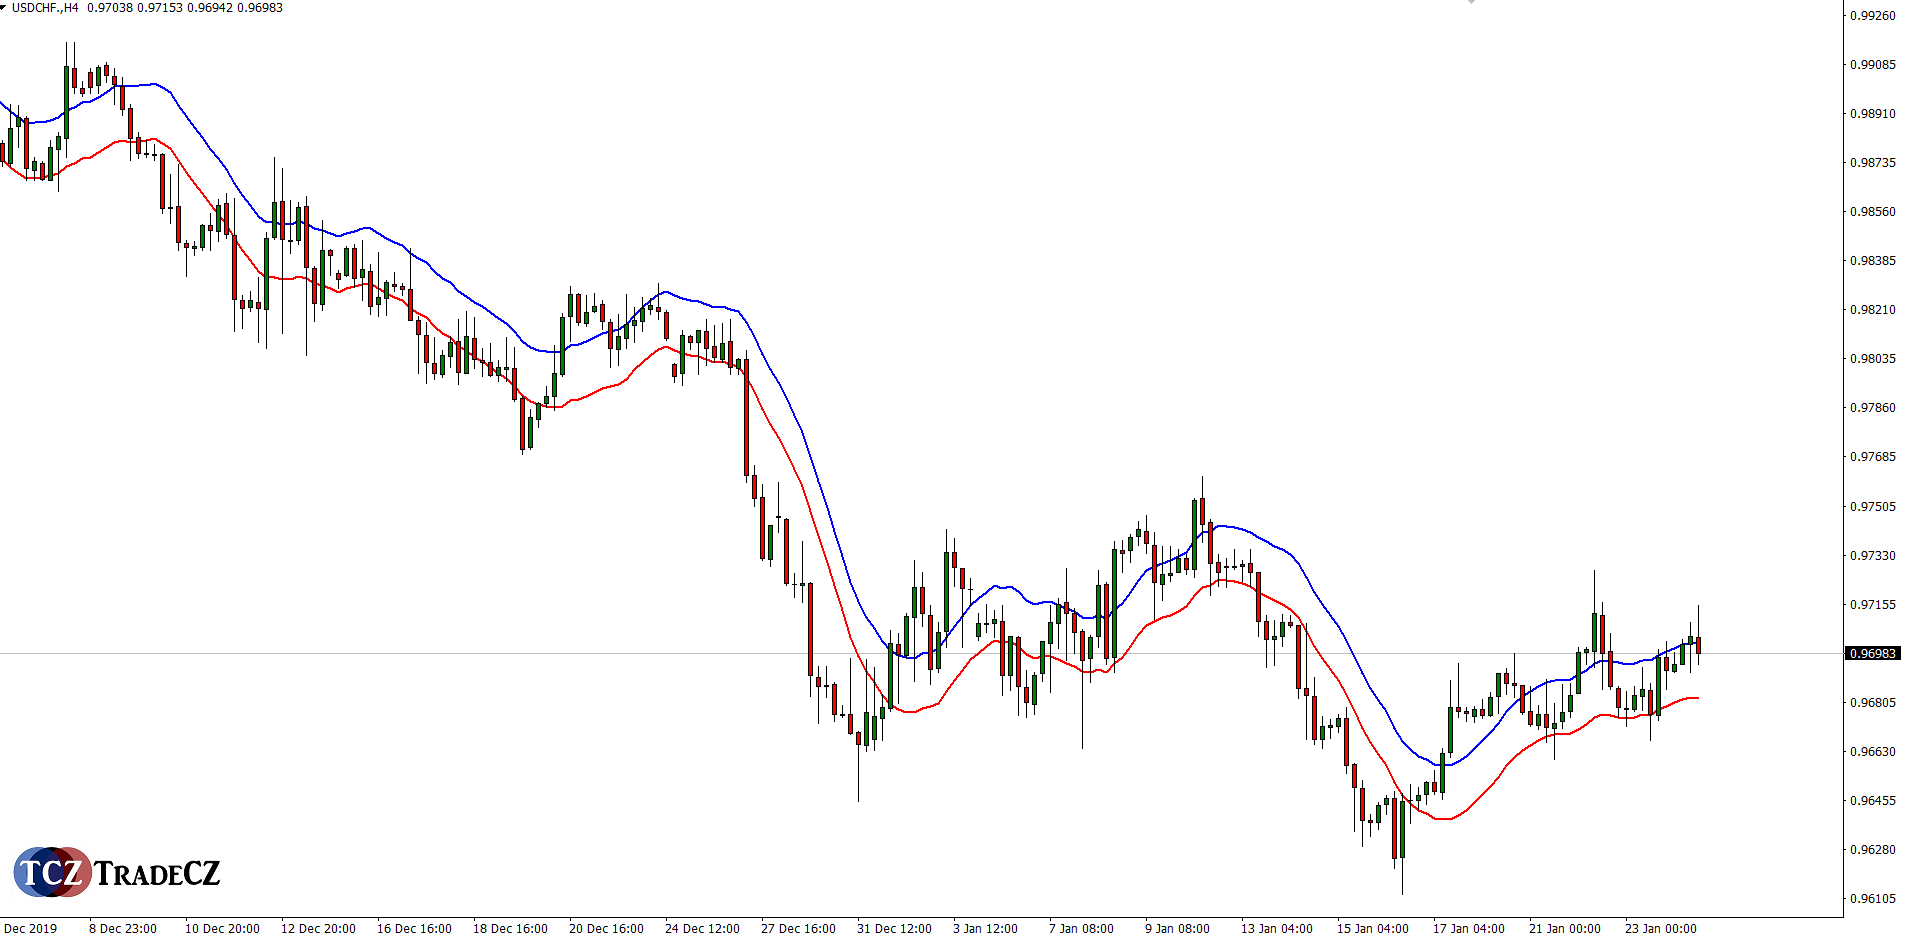Open the chart menu triangle beside USDCHF

[4, 7]
